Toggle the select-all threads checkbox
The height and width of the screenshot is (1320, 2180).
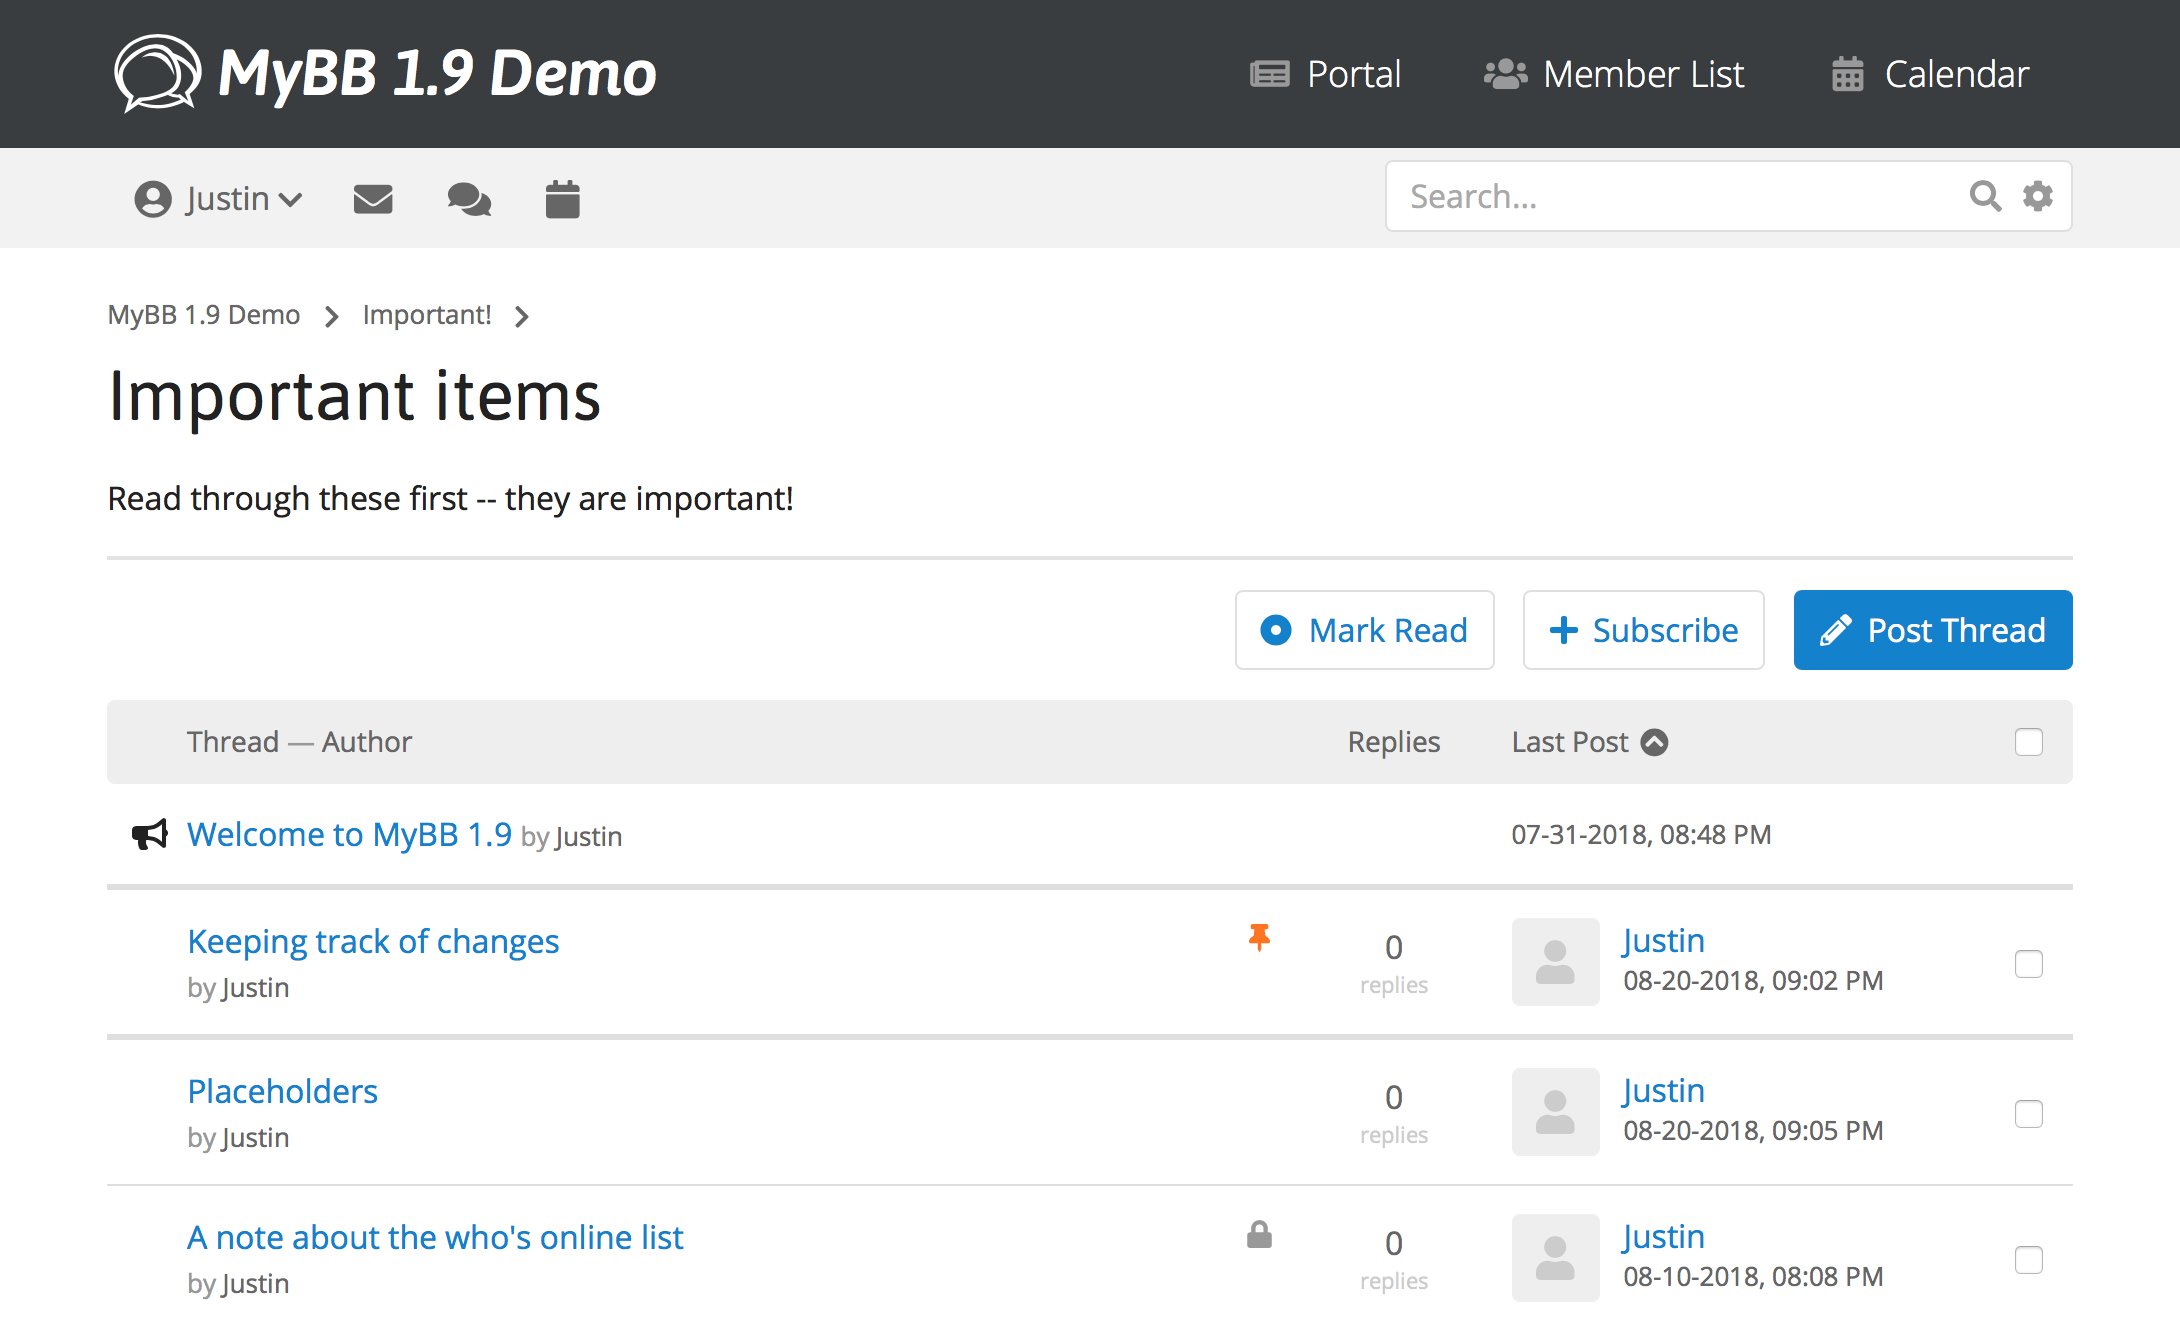[2029, 742]
